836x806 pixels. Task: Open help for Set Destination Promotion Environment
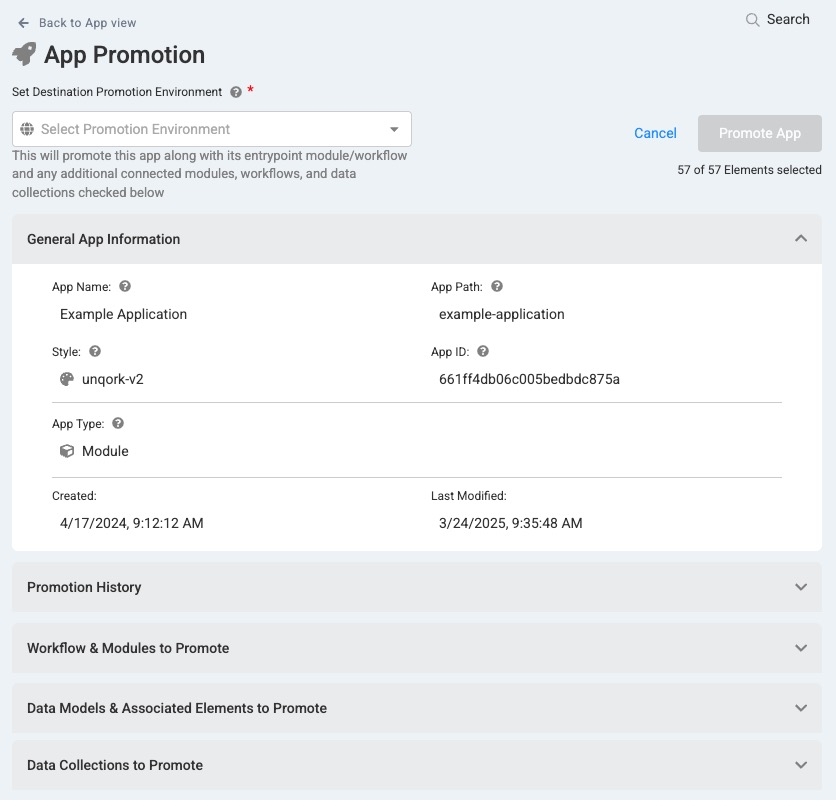[x=236, y=92]
